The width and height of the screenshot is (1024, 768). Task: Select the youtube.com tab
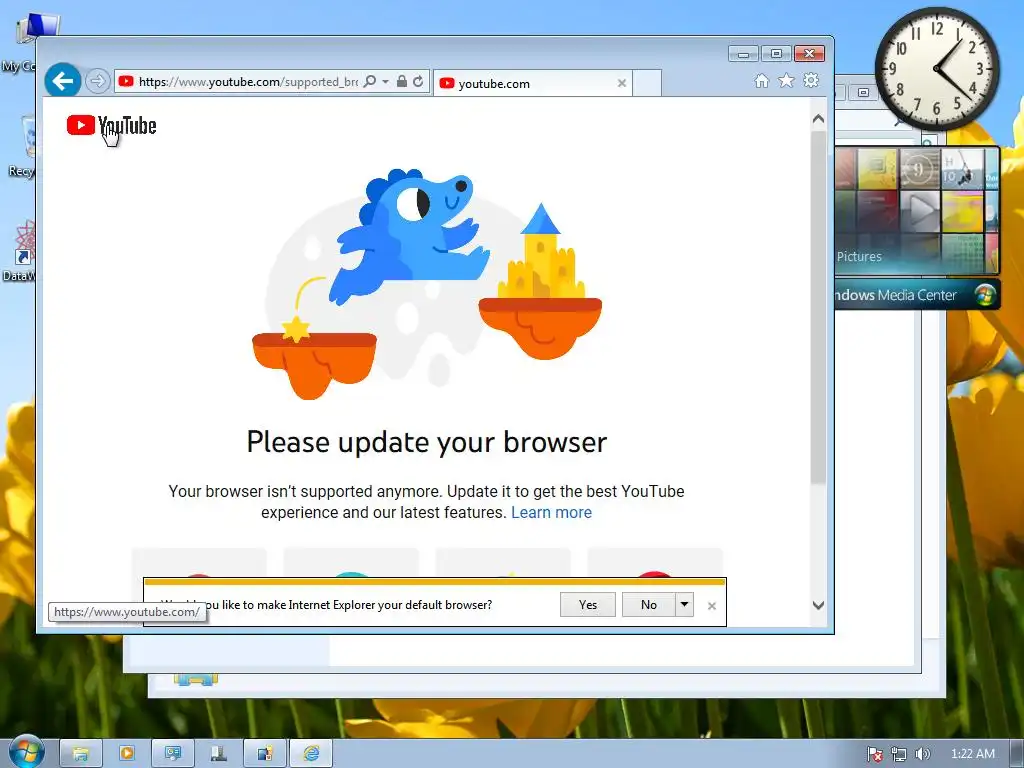532,84
